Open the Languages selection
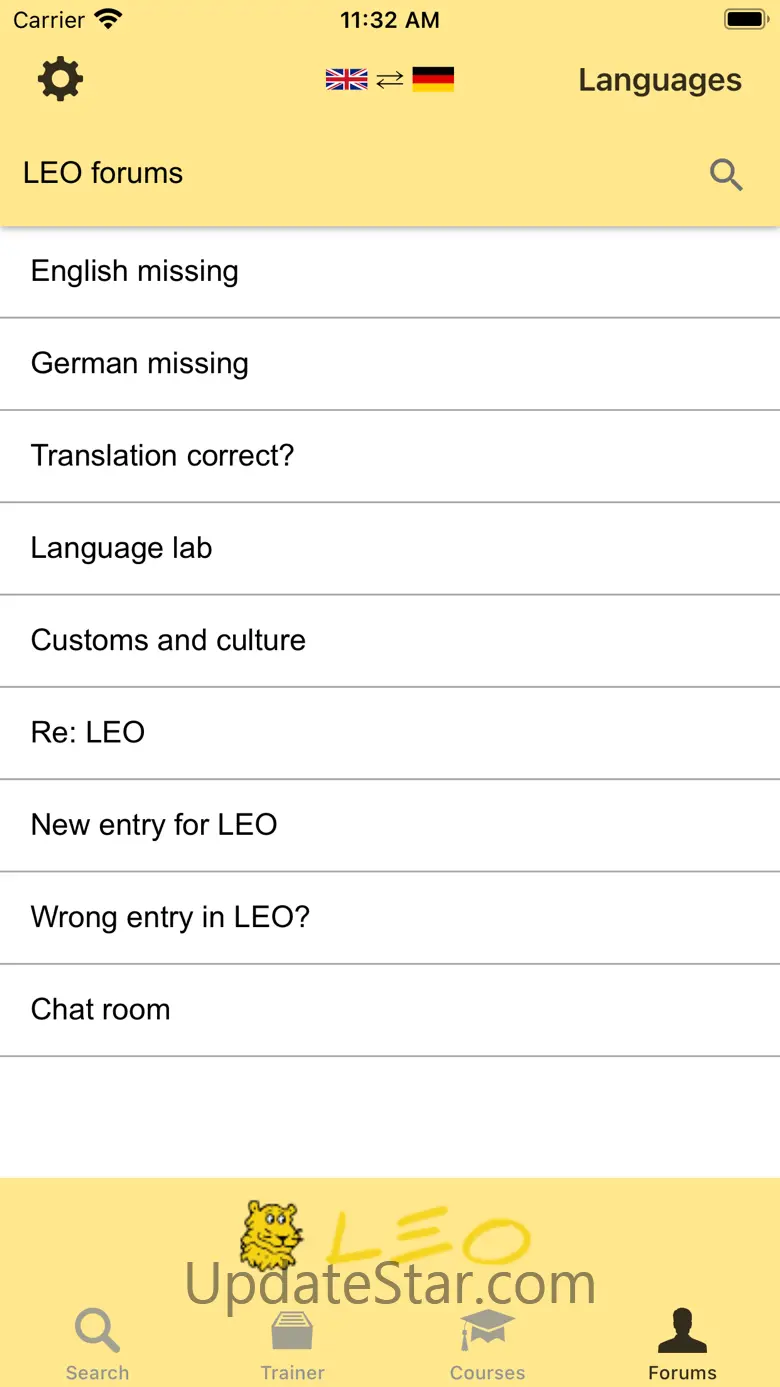 (x=659, y=80)
